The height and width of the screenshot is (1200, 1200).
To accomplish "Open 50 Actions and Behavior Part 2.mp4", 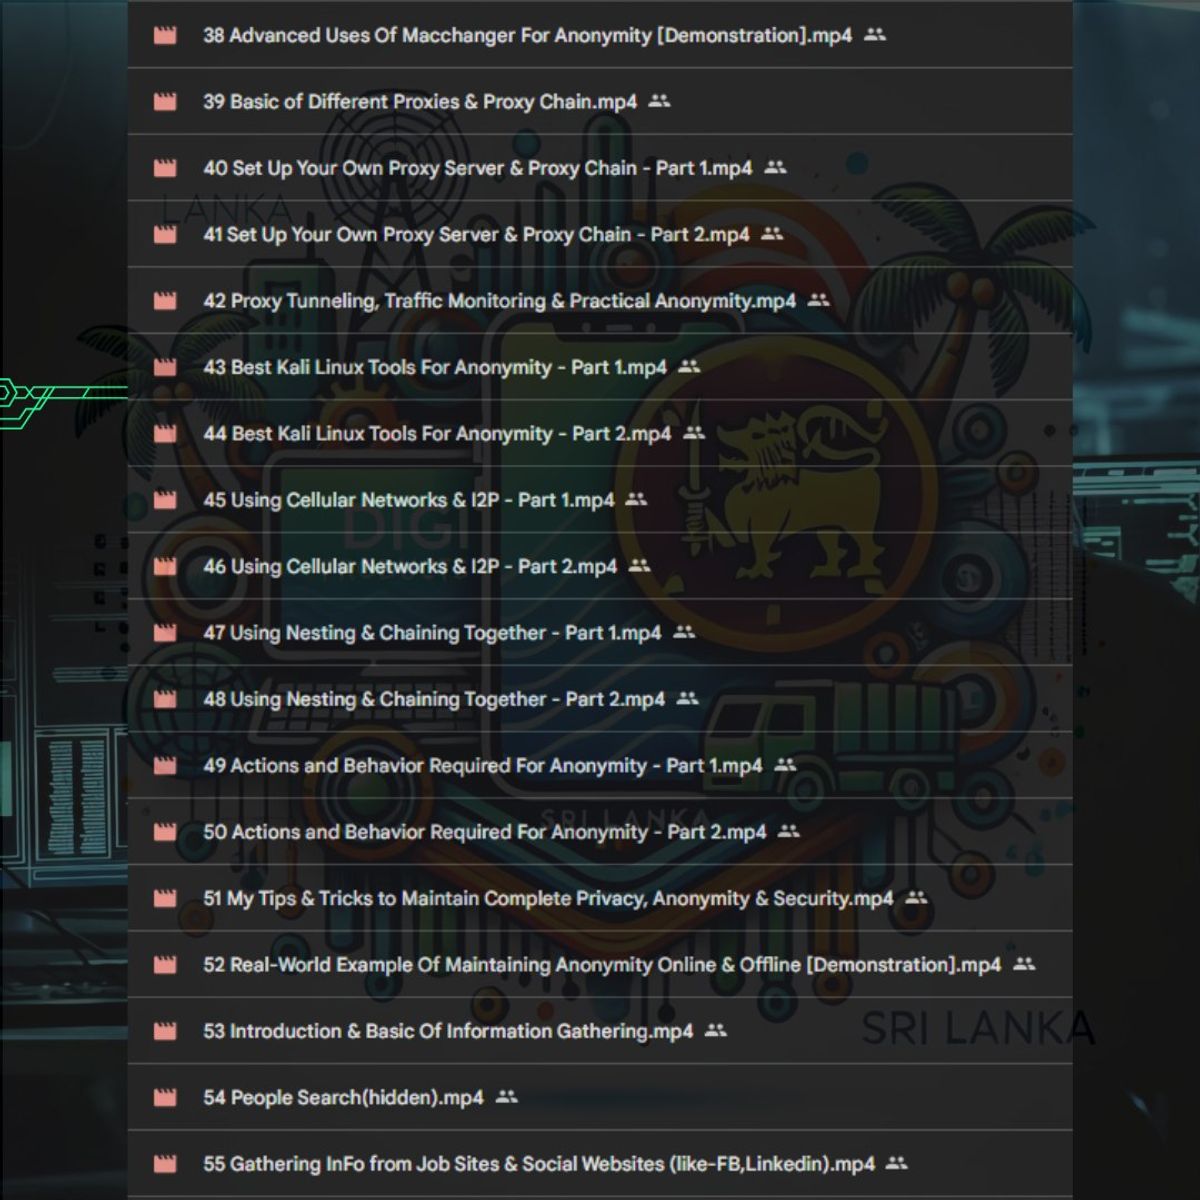I will pos(484,832).
